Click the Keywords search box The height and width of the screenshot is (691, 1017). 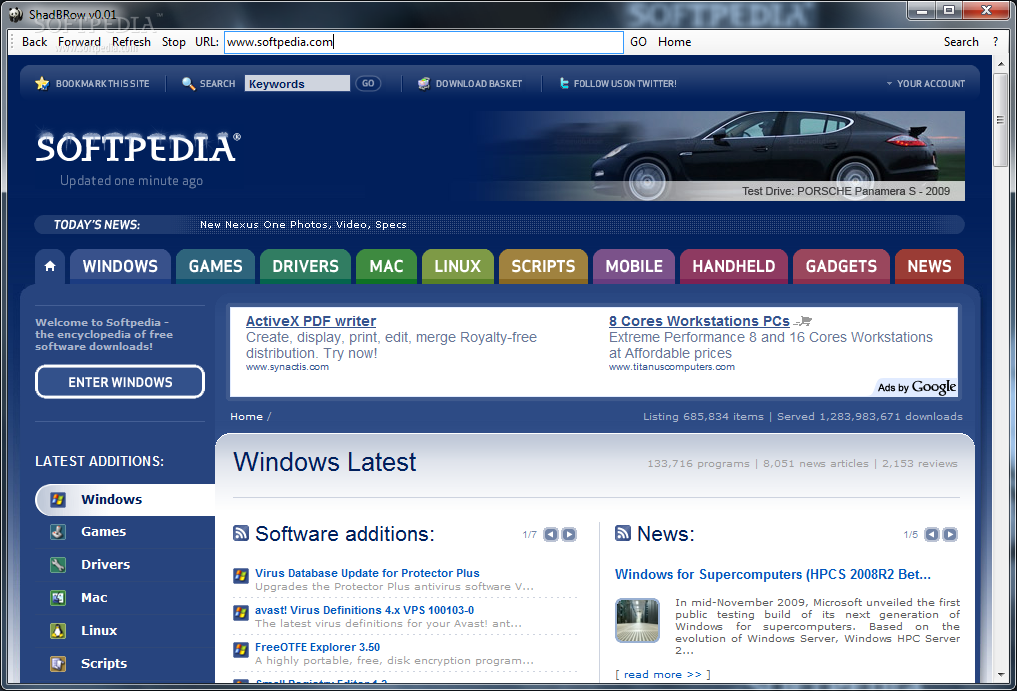[297, 83]
